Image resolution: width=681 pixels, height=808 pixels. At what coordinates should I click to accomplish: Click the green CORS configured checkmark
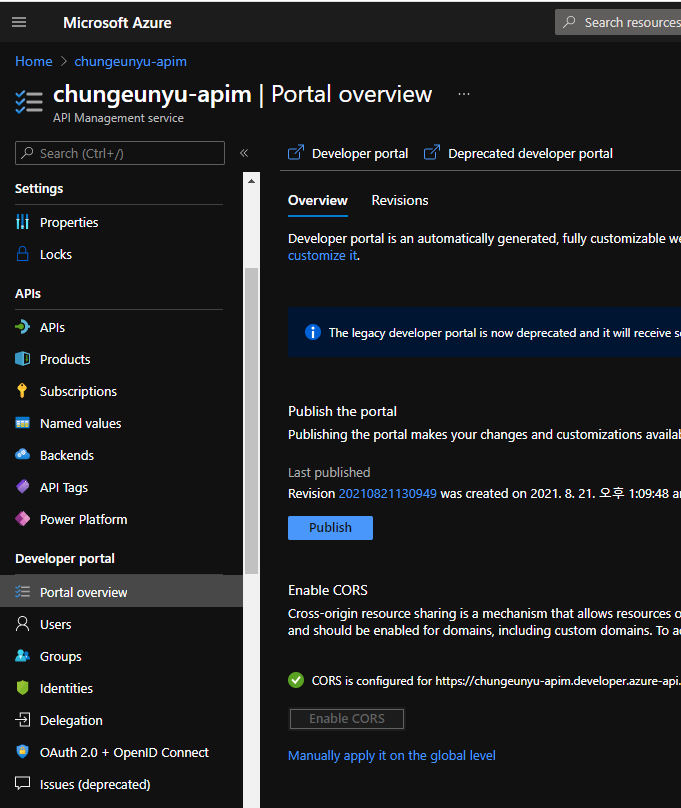coord(296,680)
